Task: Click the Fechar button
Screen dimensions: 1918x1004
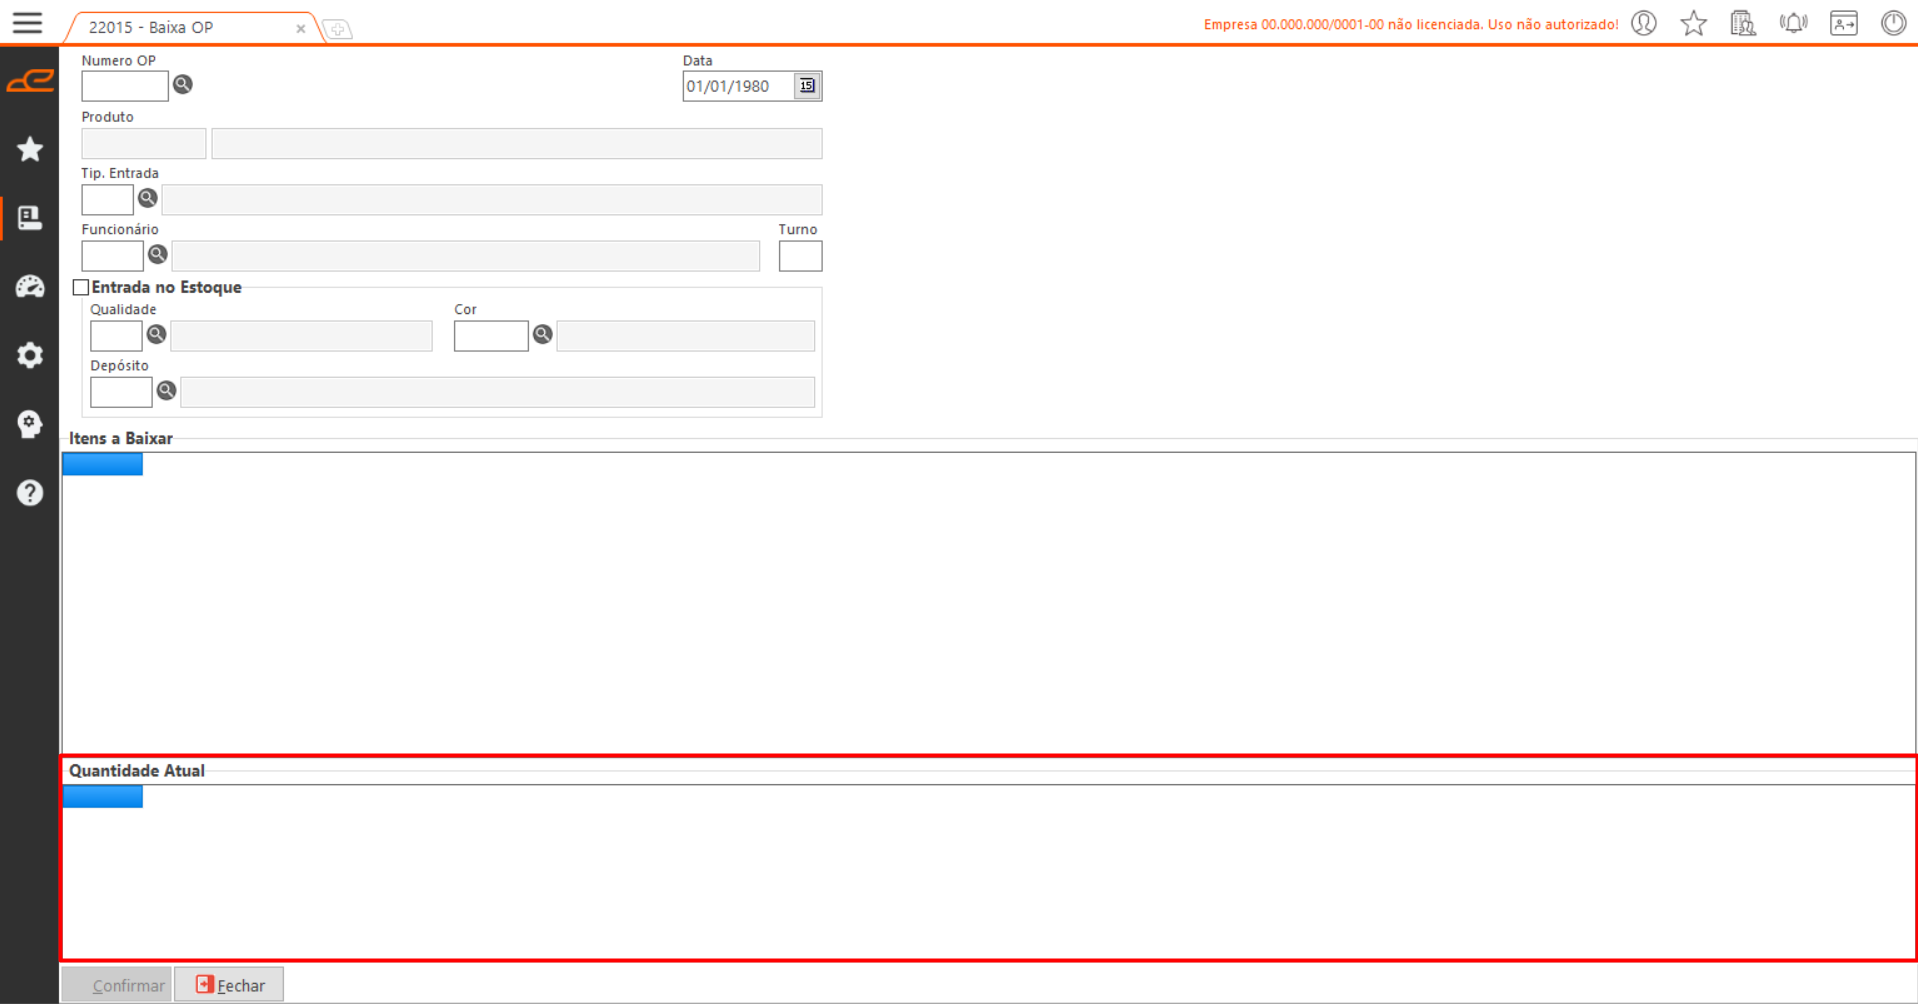Action: (229, 985)
